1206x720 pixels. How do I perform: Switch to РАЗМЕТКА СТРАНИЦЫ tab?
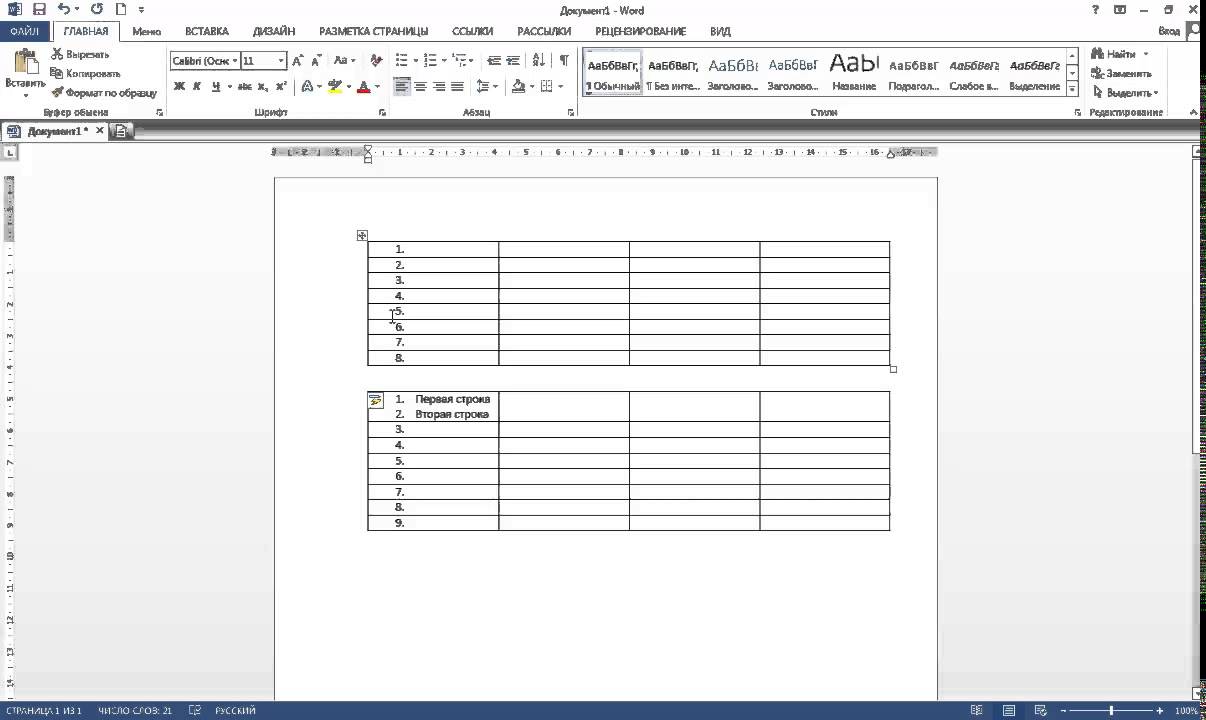(x=373, y=31)
